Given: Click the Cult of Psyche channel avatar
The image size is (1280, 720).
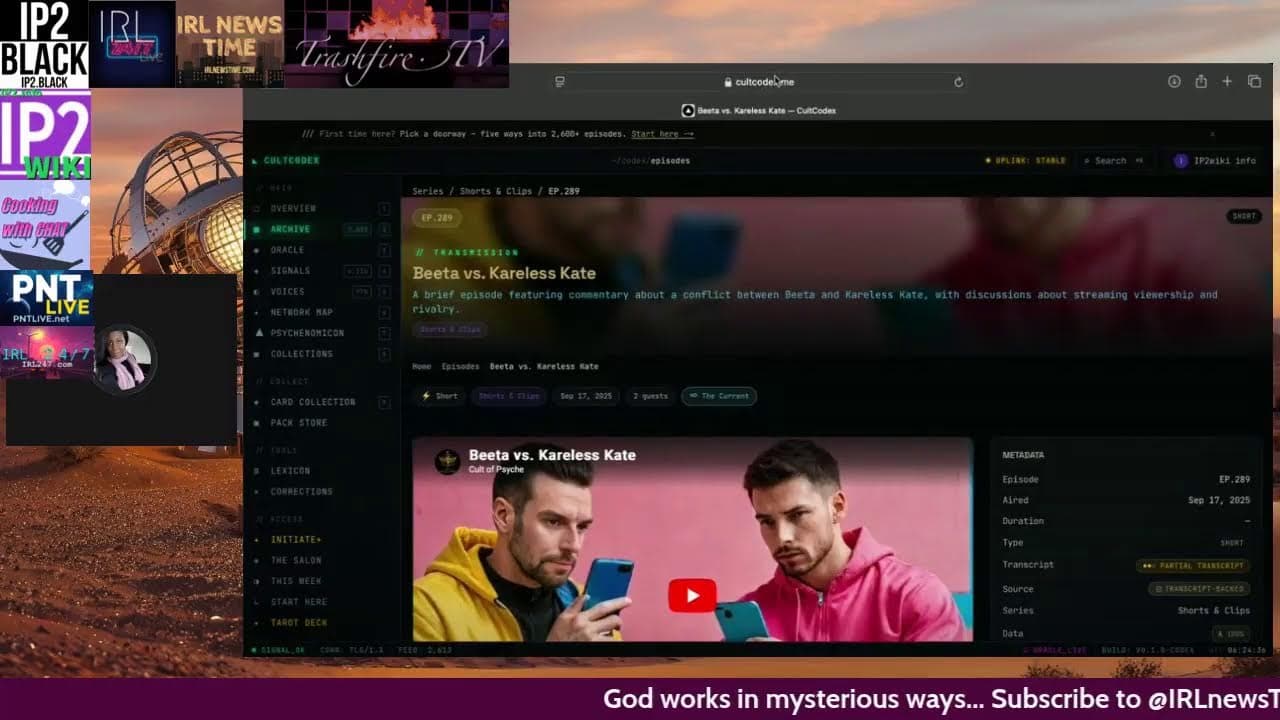Looking at the screenshot, I should pyautogui.click(x=447, y=461).
